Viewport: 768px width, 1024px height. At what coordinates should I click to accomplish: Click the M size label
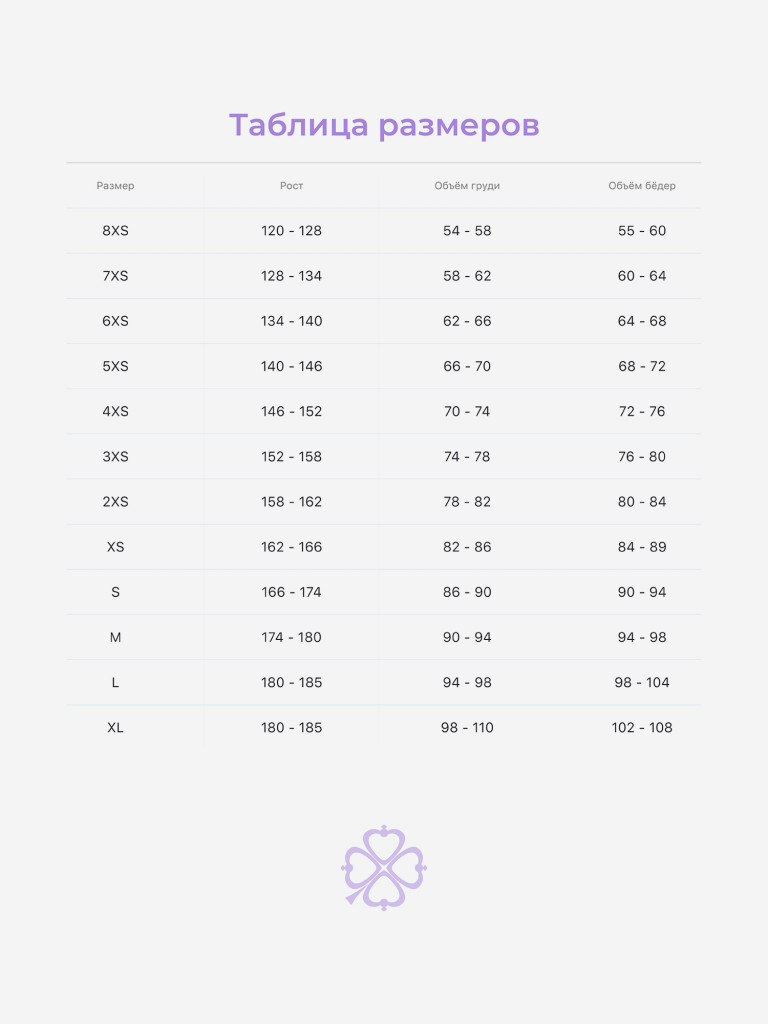coord(115,637)
